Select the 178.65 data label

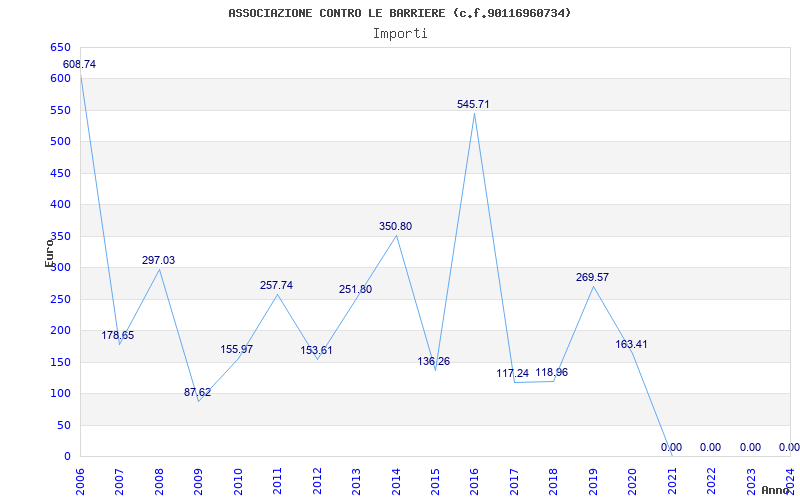(x=117, y=335)
